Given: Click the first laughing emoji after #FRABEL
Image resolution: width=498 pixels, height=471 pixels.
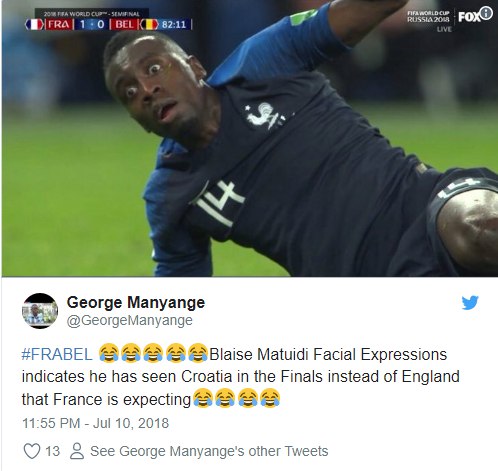Looking at the screenshot, I should pyautogui.click(x=109, y=353).
